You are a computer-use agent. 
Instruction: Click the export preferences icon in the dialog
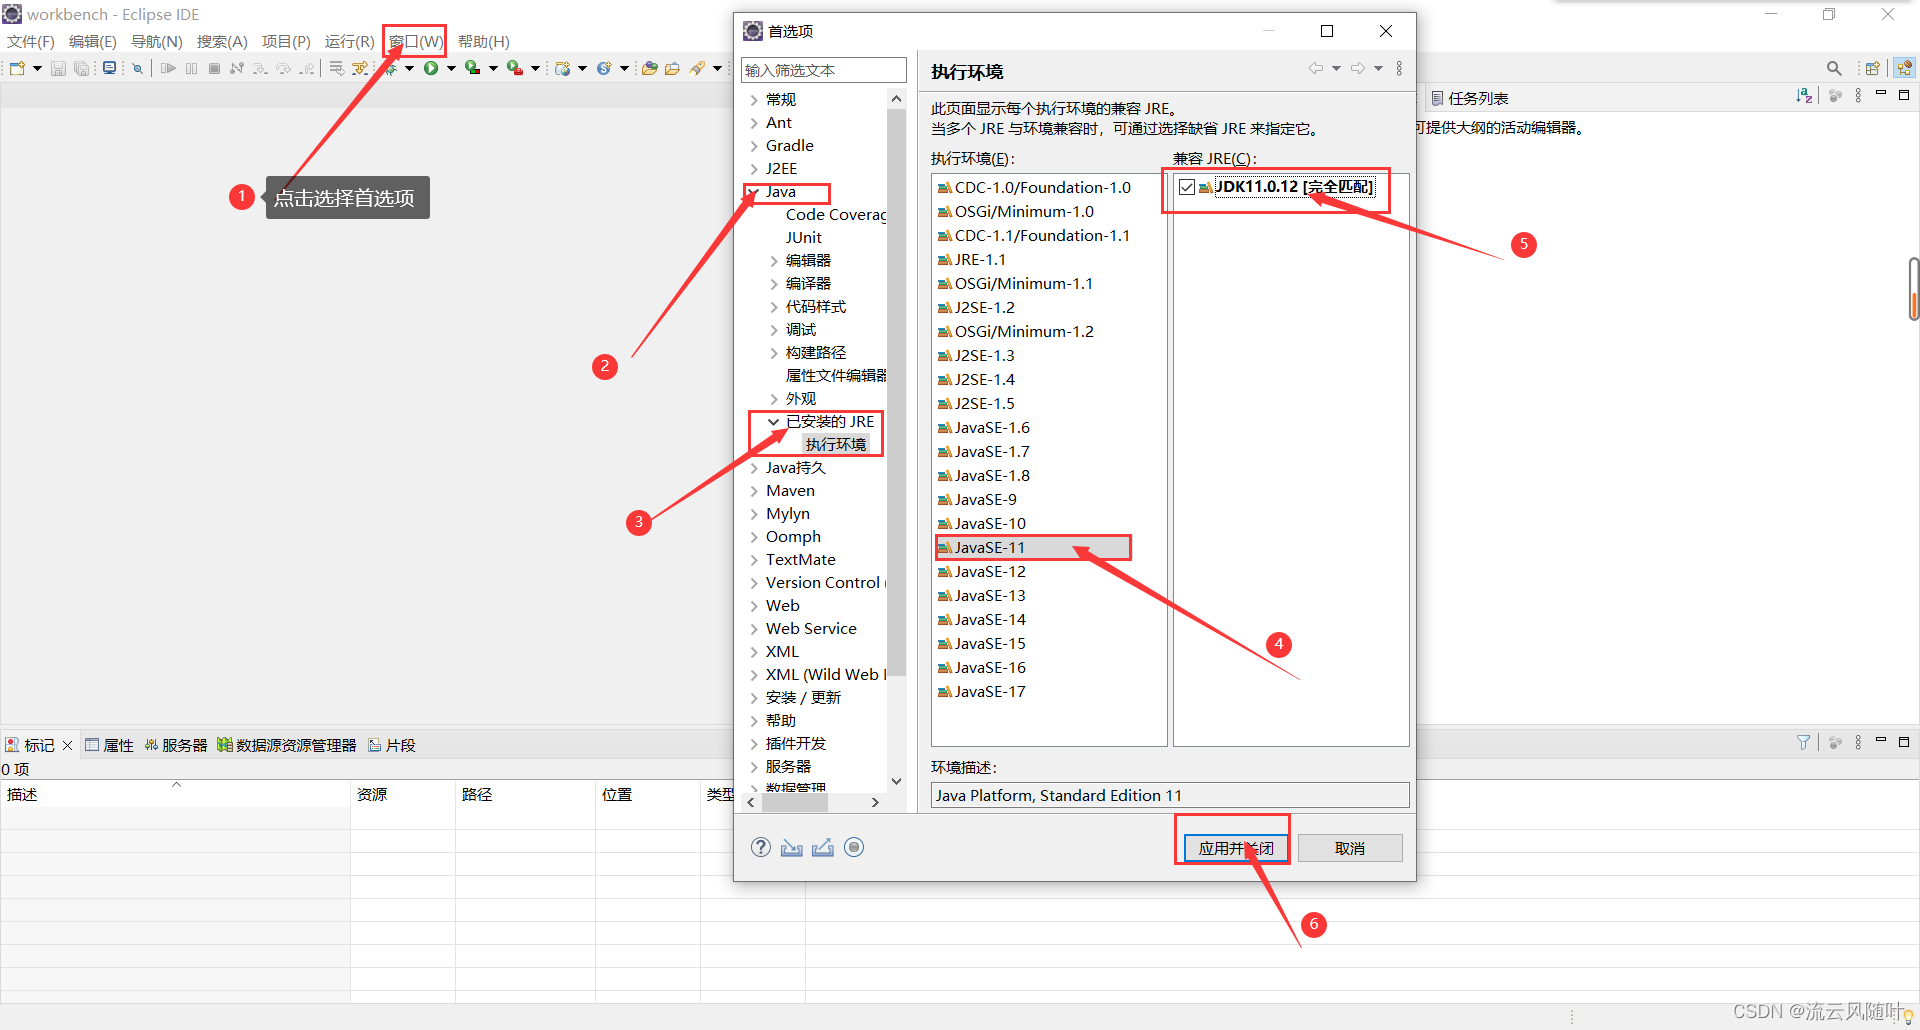pyautogui.click(x=823, y=847)
